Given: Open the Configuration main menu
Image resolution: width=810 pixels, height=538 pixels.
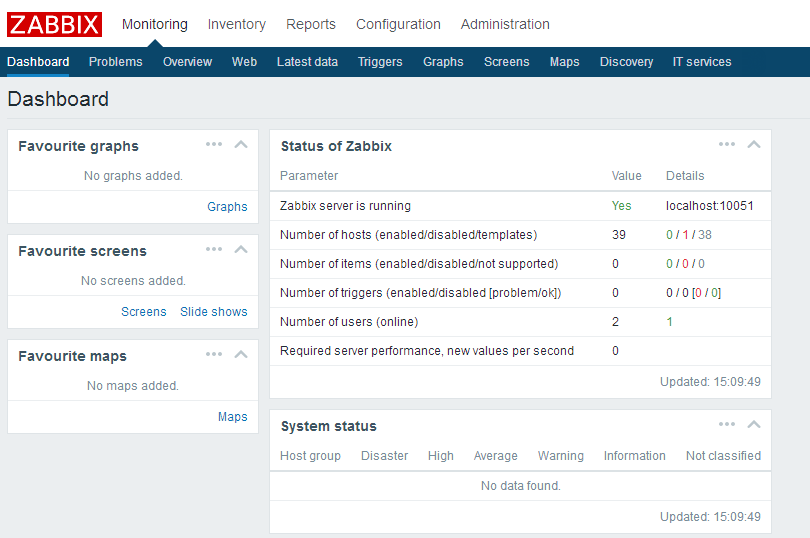Looking at the screenshot, I should pyautogui.click(x=398, y=24).
